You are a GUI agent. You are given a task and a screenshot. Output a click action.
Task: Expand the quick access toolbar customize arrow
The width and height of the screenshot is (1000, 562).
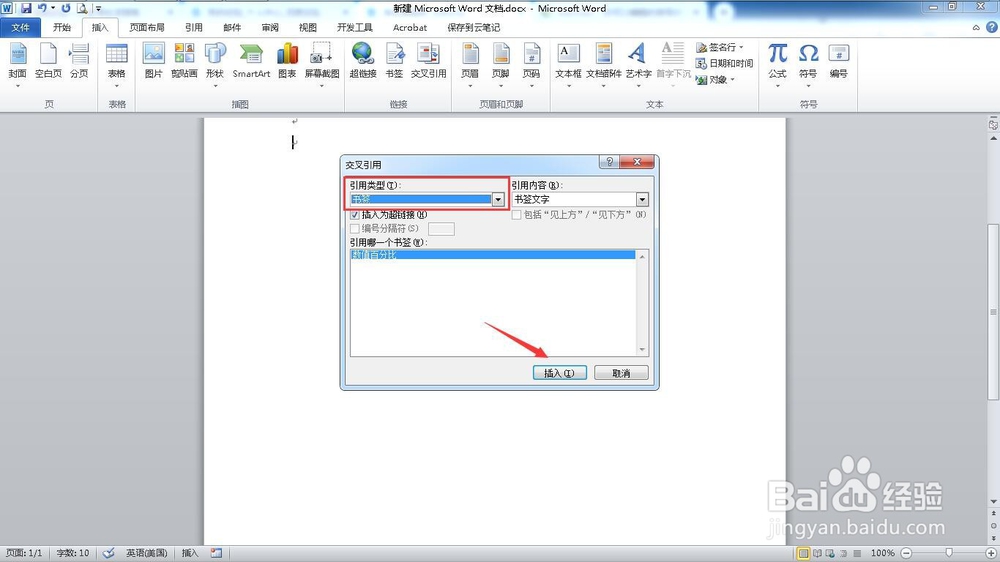click(x=98, y=9)
